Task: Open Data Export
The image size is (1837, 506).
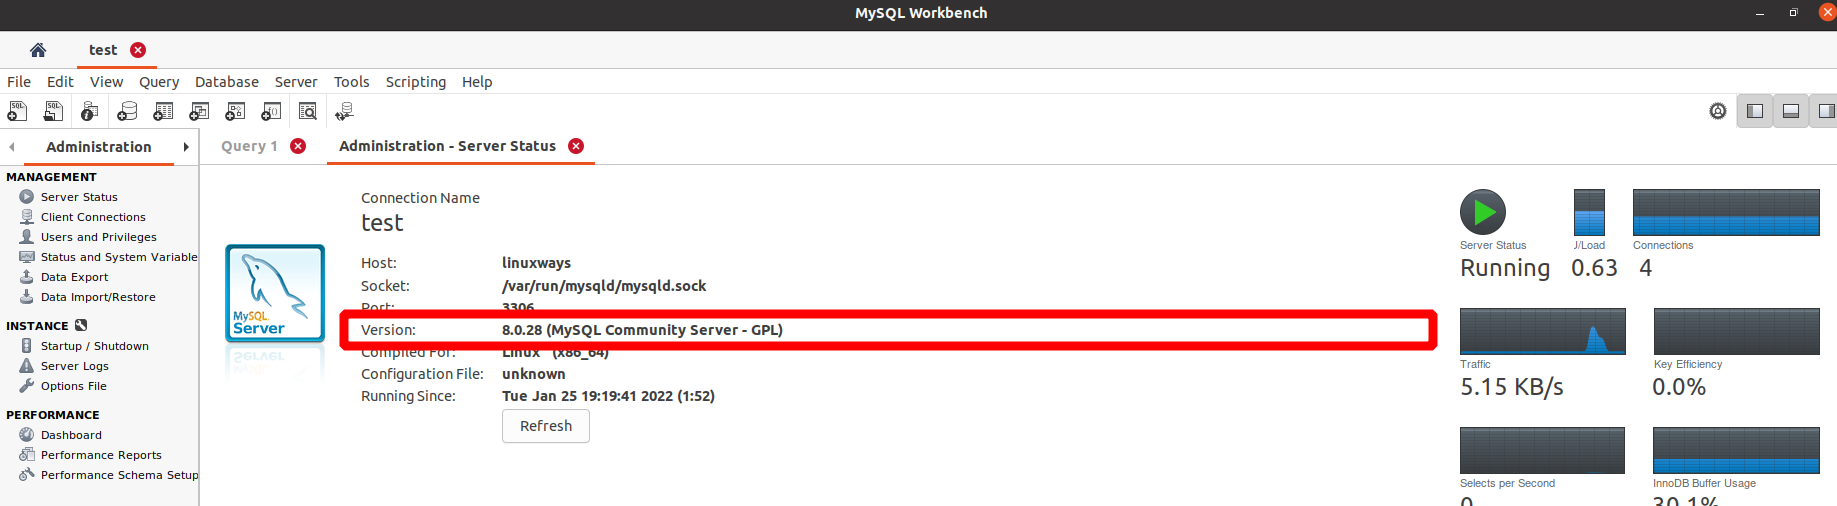Action: 74,277
